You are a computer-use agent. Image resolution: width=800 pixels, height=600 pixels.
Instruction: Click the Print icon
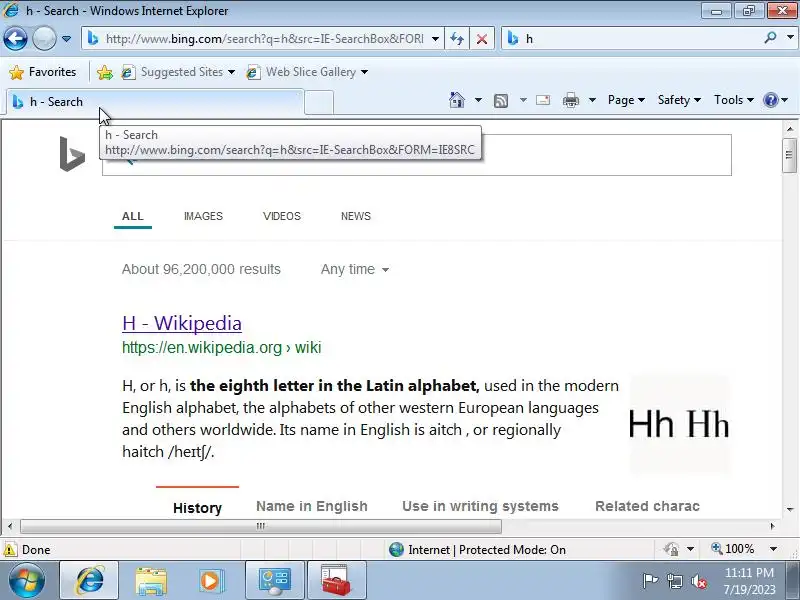tap(571, 100)
